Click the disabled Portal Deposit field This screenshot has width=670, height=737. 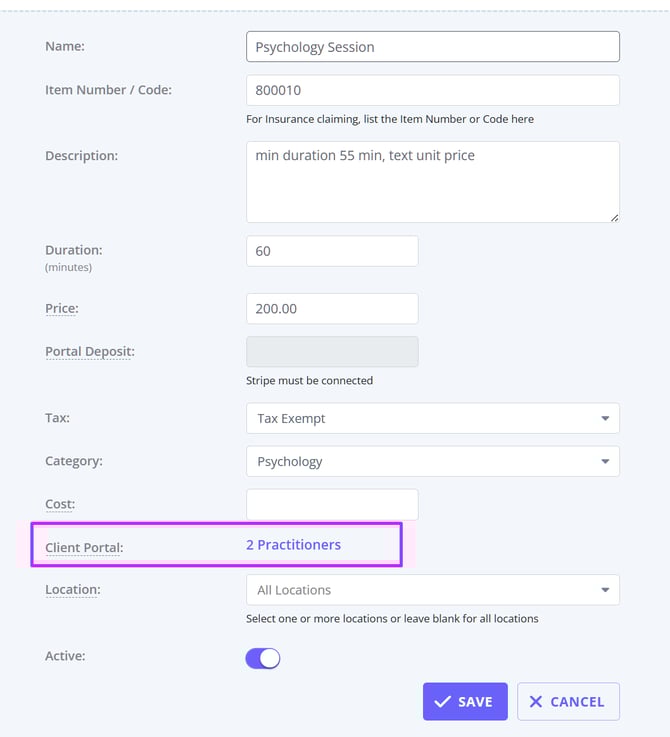coord(332,352)
